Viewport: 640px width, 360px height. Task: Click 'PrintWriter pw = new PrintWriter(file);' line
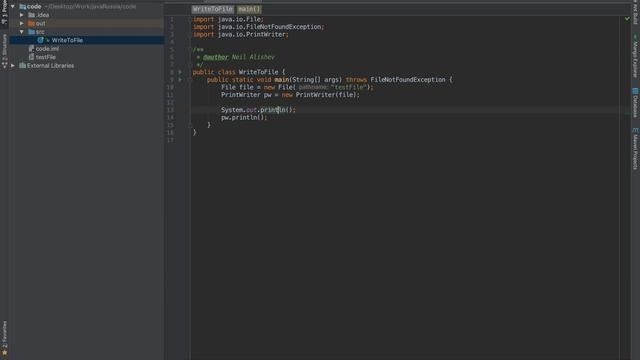click(291, 95)
